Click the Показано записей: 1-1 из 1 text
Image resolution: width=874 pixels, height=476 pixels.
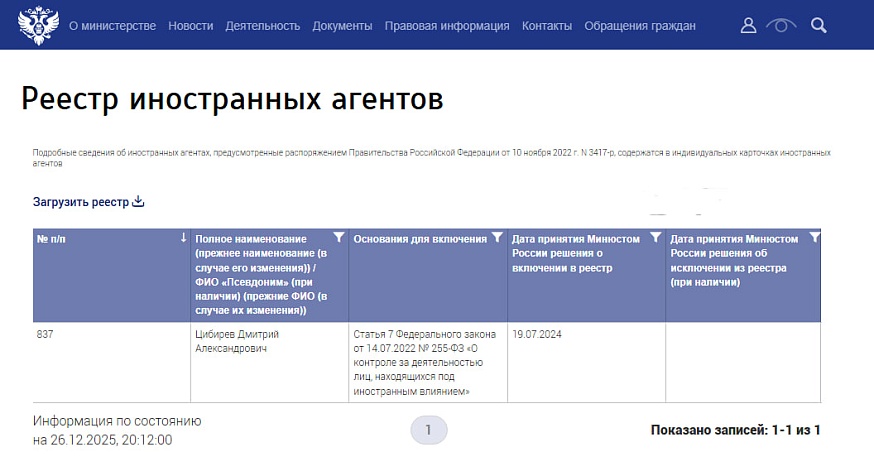[x=735, y=430]
